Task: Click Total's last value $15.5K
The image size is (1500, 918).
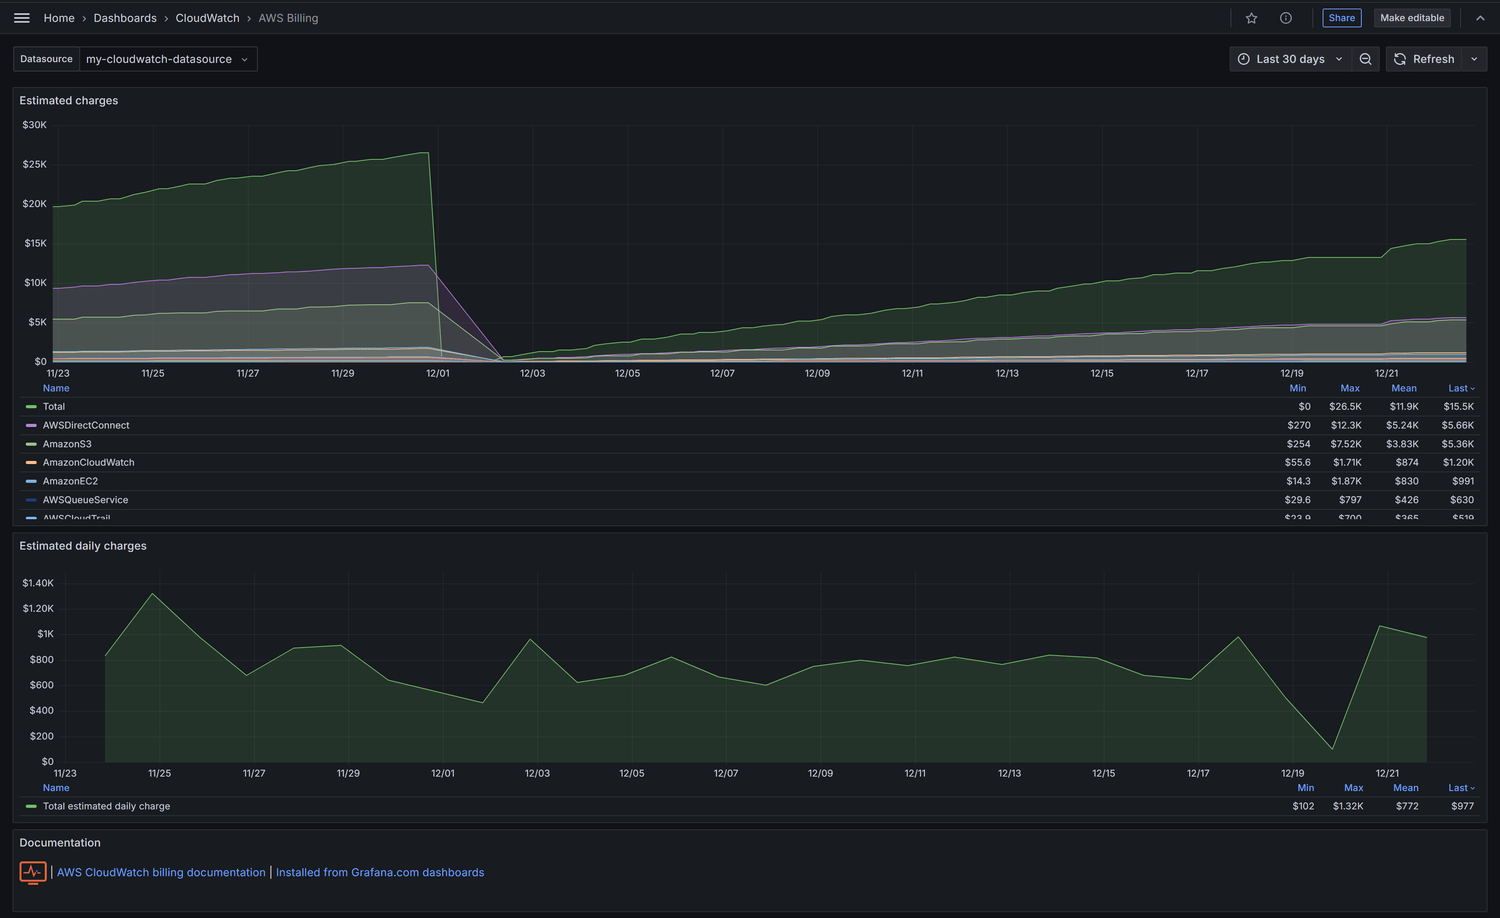Action: pos(1458,407)
